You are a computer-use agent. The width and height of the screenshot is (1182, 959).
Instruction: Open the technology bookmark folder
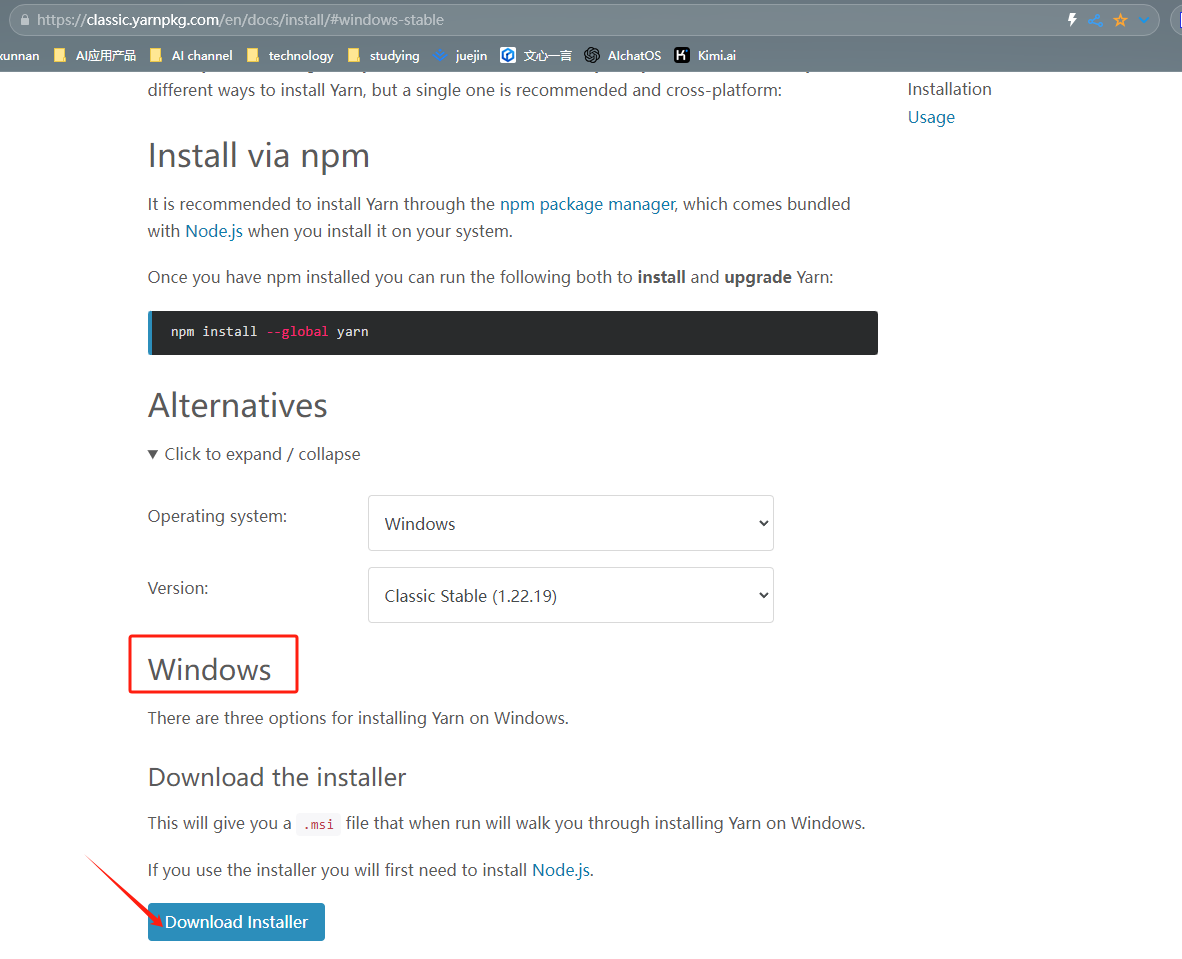[290, 56]
